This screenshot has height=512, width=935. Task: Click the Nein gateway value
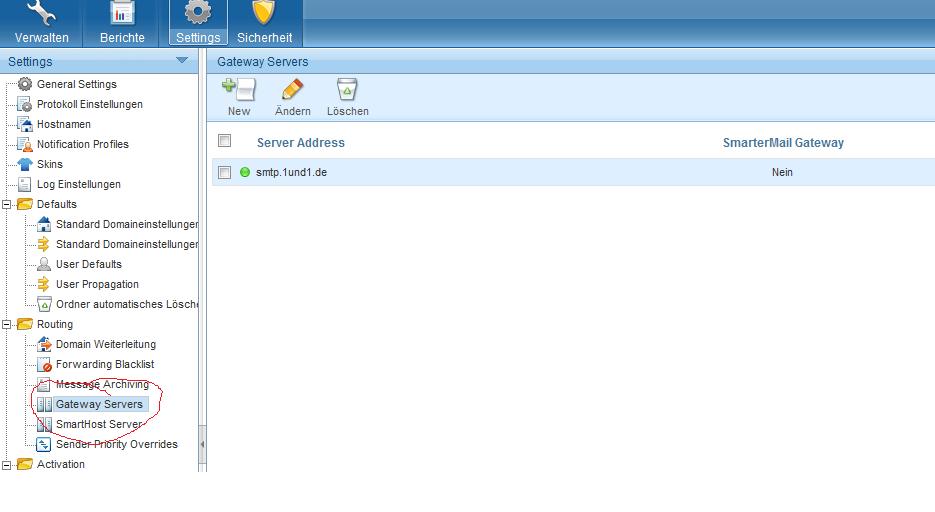tap(782, 172)
